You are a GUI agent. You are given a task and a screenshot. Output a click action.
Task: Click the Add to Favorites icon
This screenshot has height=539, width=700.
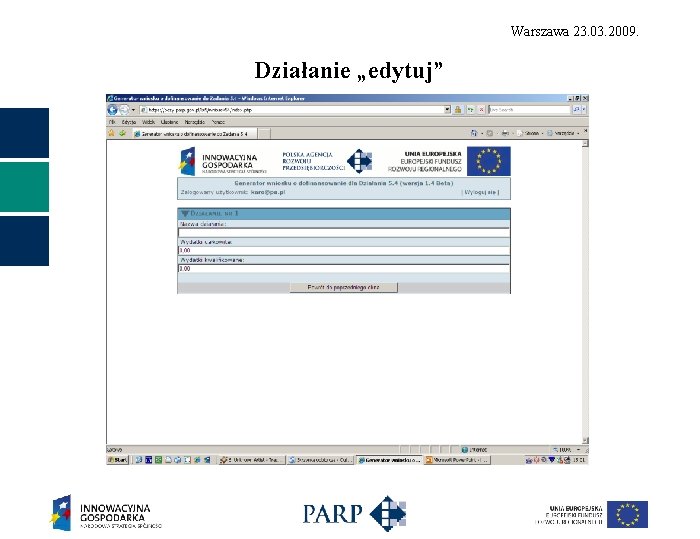[122, 133]
